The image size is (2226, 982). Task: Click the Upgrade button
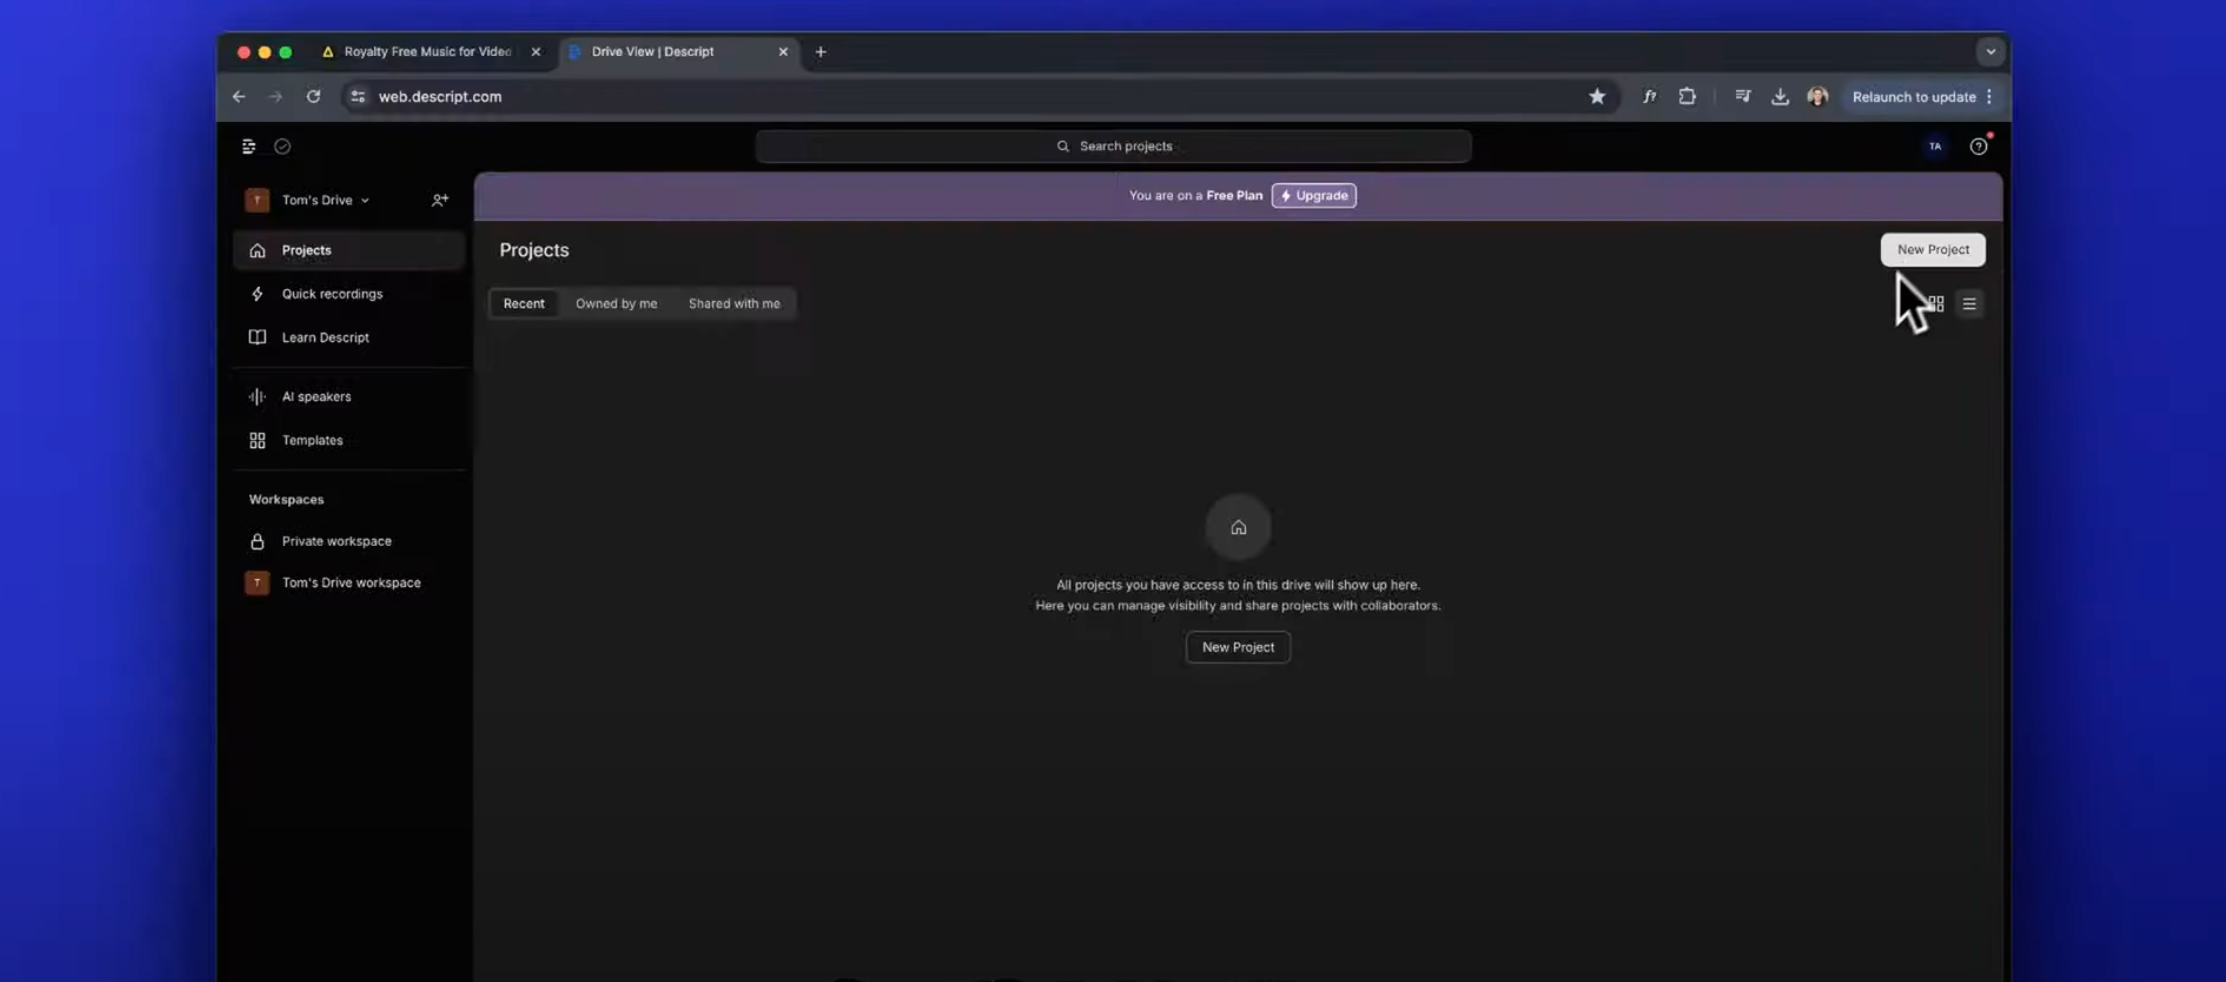(x=1314, y=196)
